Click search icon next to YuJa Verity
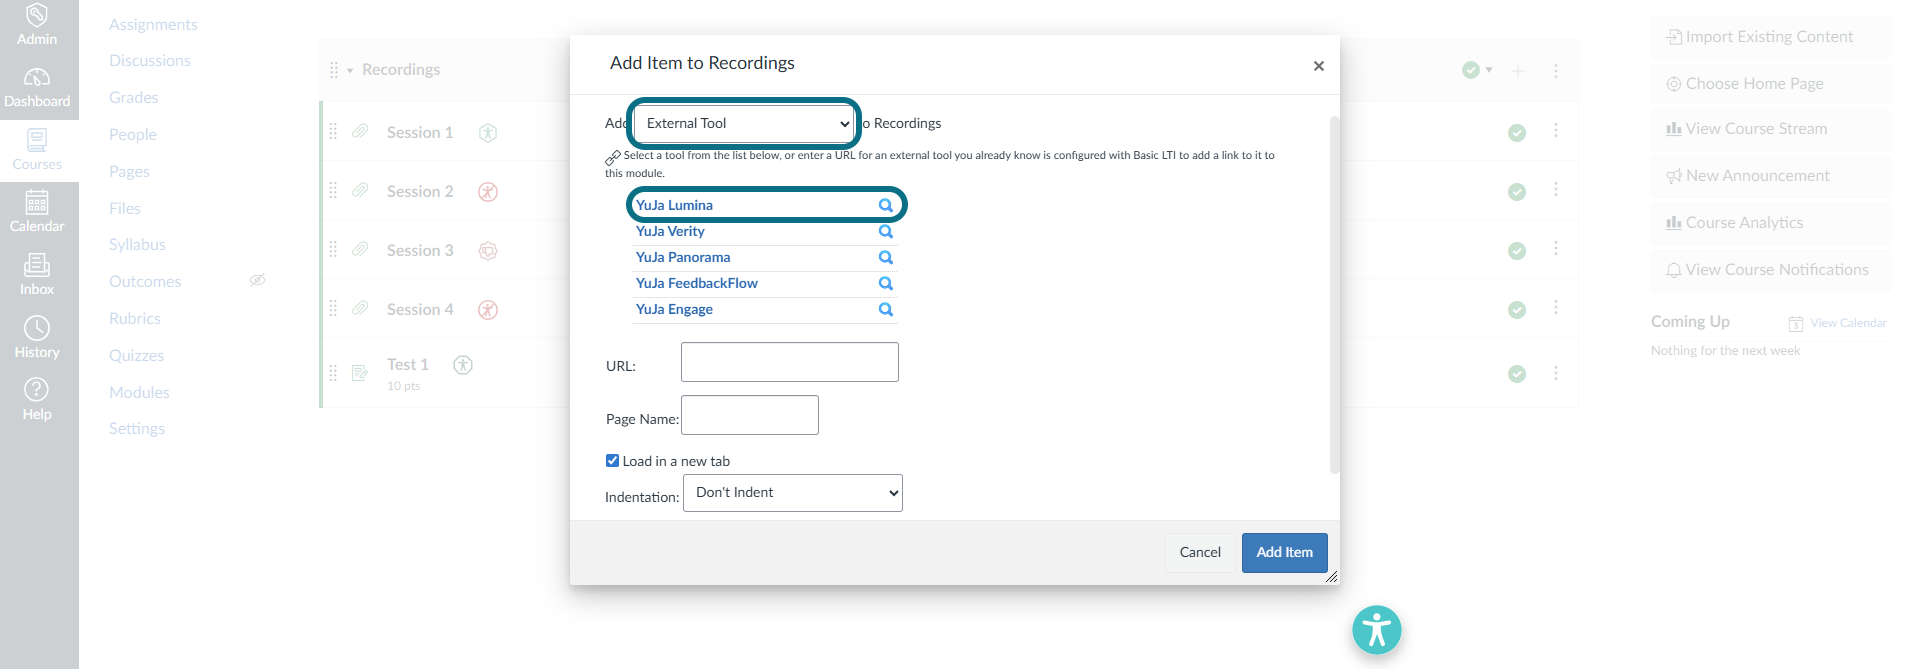The width and height of the screenshot is (1908, 669). point(885,231)
